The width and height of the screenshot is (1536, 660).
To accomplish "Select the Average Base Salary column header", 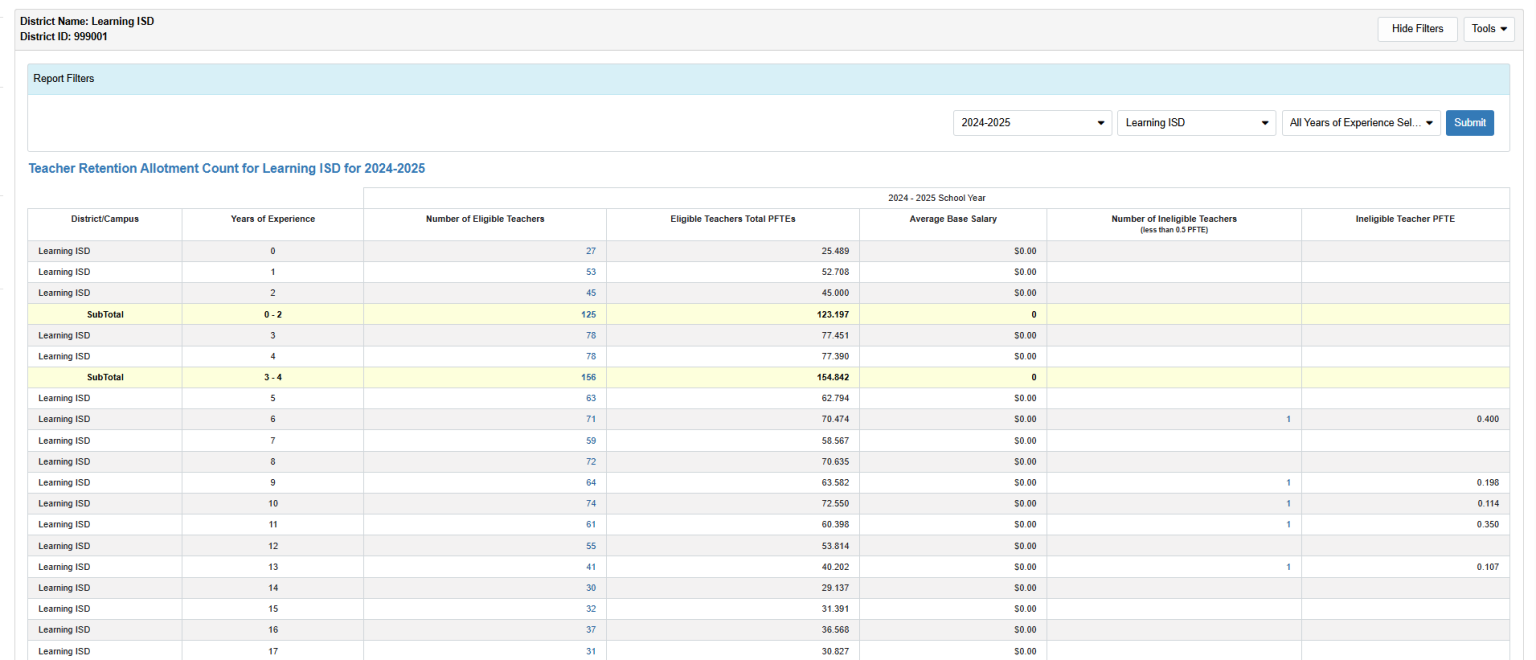I will point(952,219).
